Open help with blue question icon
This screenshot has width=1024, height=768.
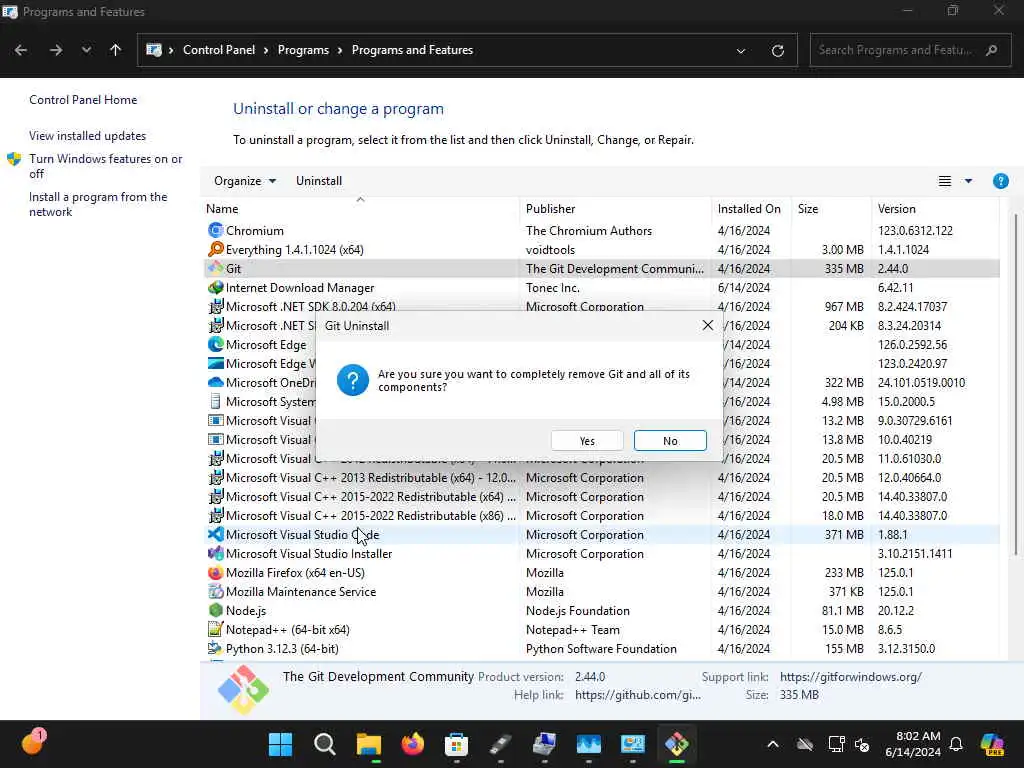1000,181
